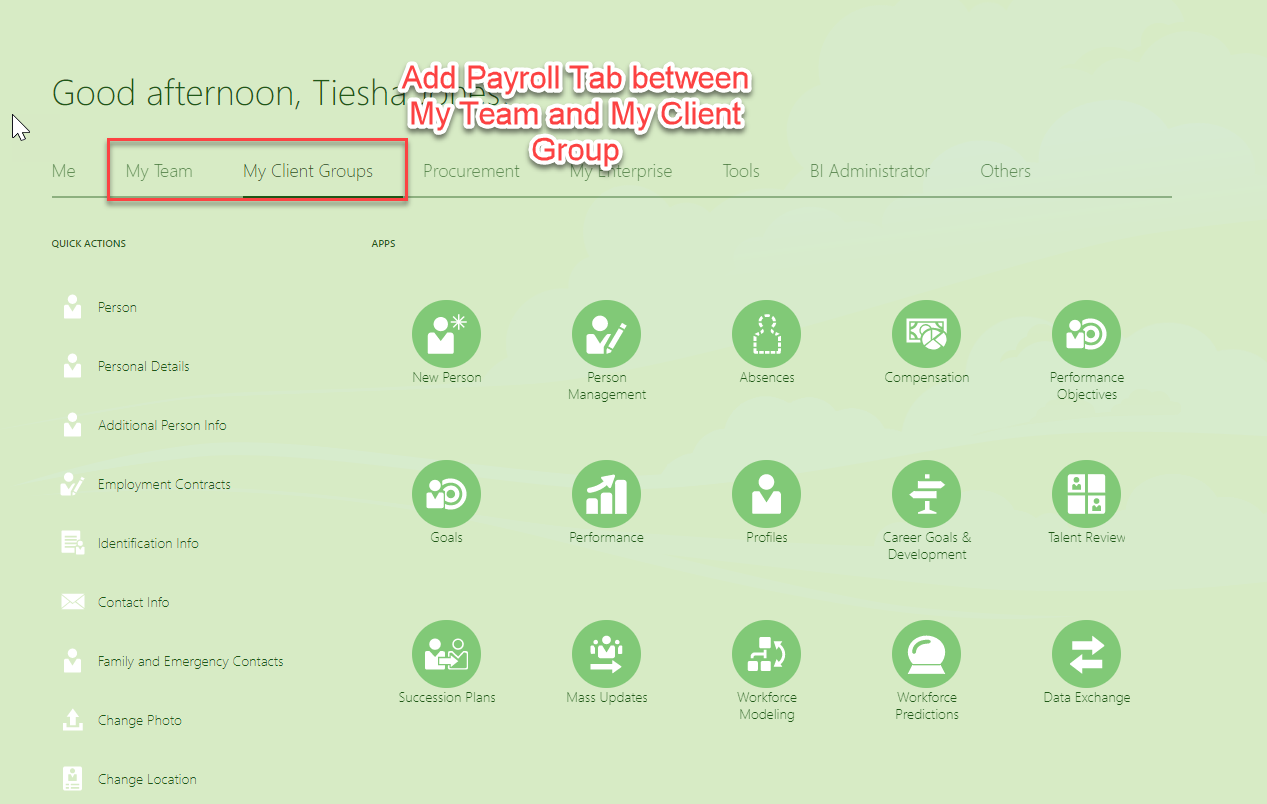Viewport: 1267px width, 804px height.
Task: Open the Procurement tab
Action: (x=471, y=171)
